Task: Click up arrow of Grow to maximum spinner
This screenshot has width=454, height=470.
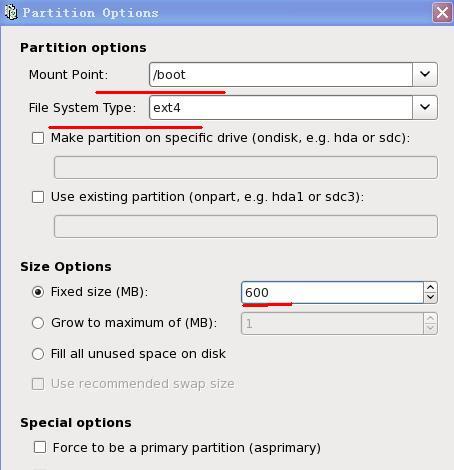Action: [x=430, y=318]
